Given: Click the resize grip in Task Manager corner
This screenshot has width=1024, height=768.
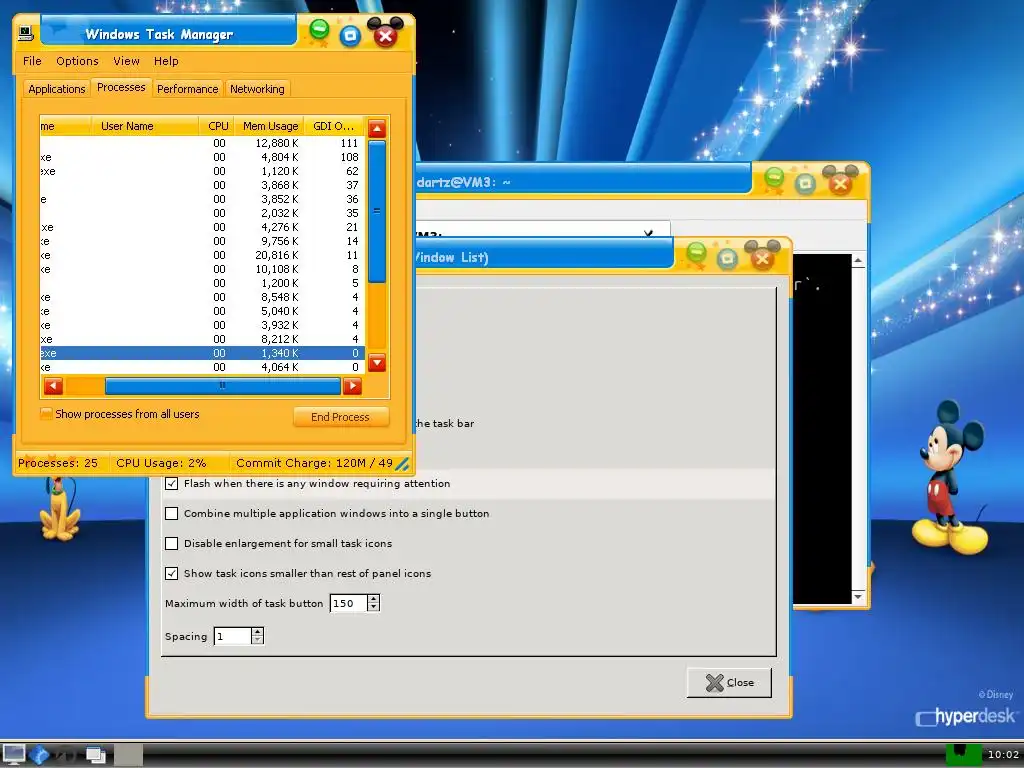Looking at the screenshot, I should point(403,464).
